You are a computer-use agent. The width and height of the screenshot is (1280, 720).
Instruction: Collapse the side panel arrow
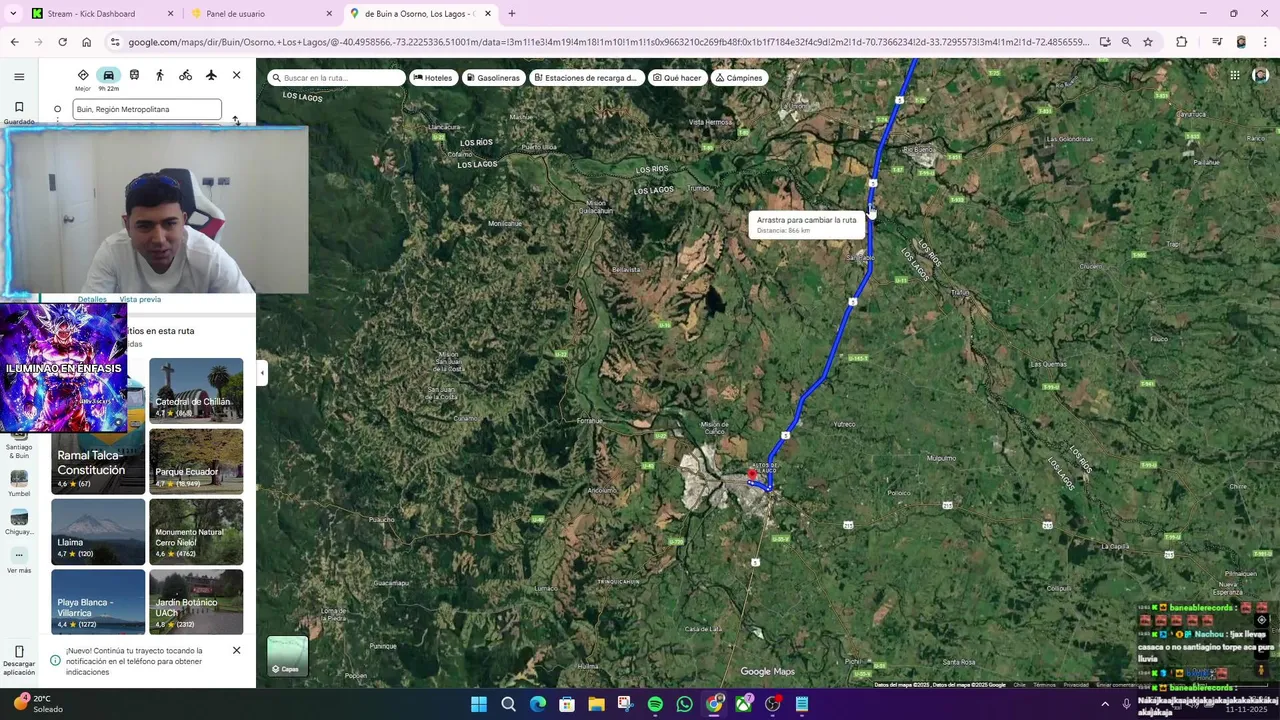coord(262,373)
